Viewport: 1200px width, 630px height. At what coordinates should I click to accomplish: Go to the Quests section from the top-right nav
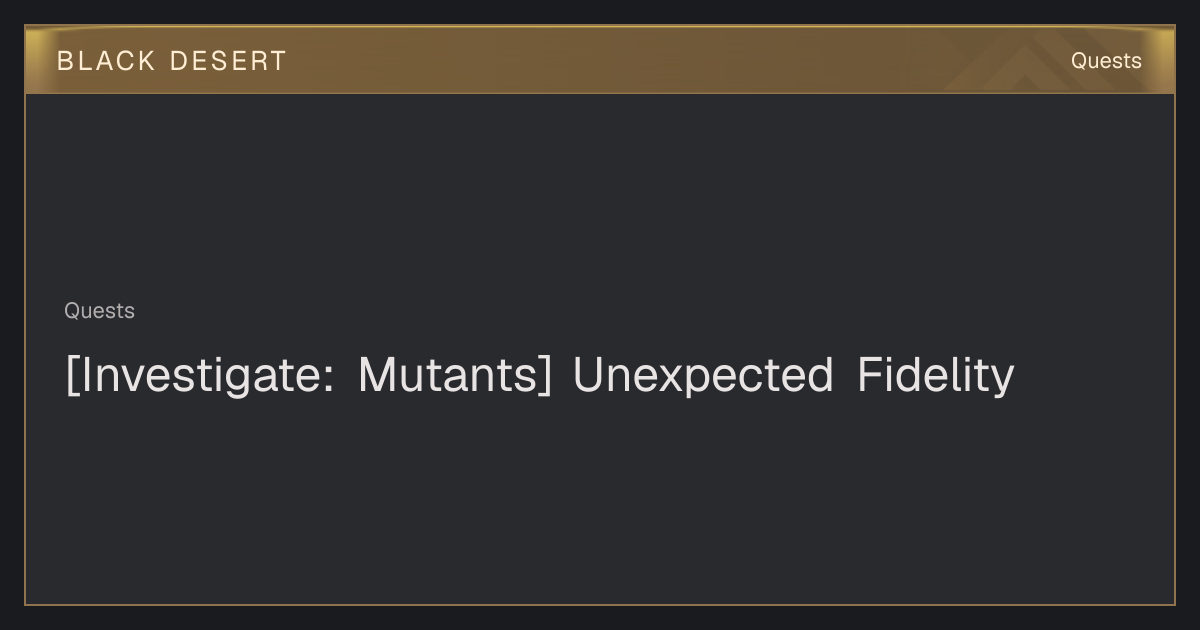point(1106,61)
